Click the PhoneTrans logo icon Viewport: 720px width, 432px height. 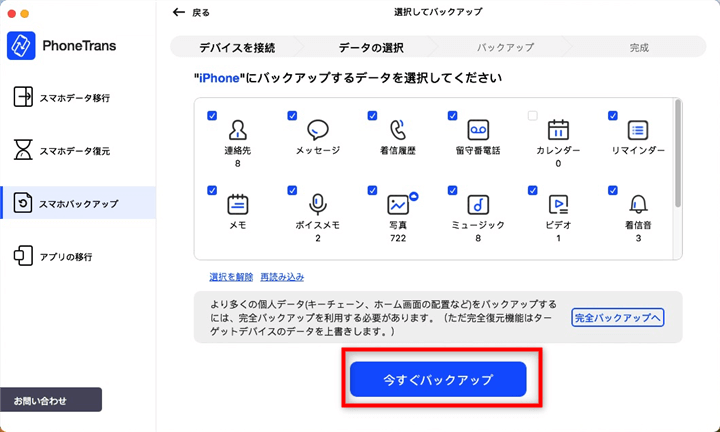21,45
